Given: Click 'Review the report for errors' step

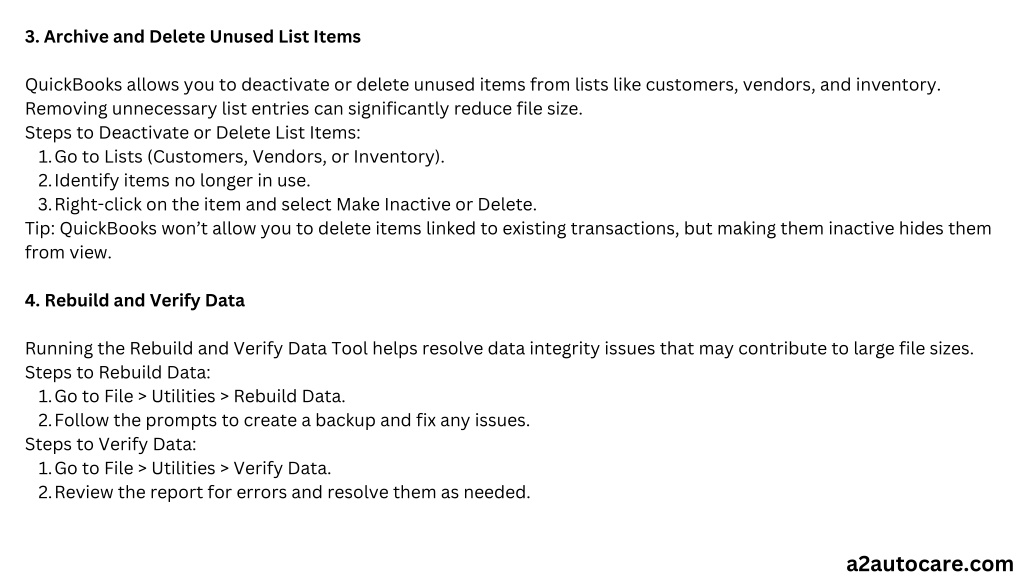Looking at the screenshot, I should [292, 492].
